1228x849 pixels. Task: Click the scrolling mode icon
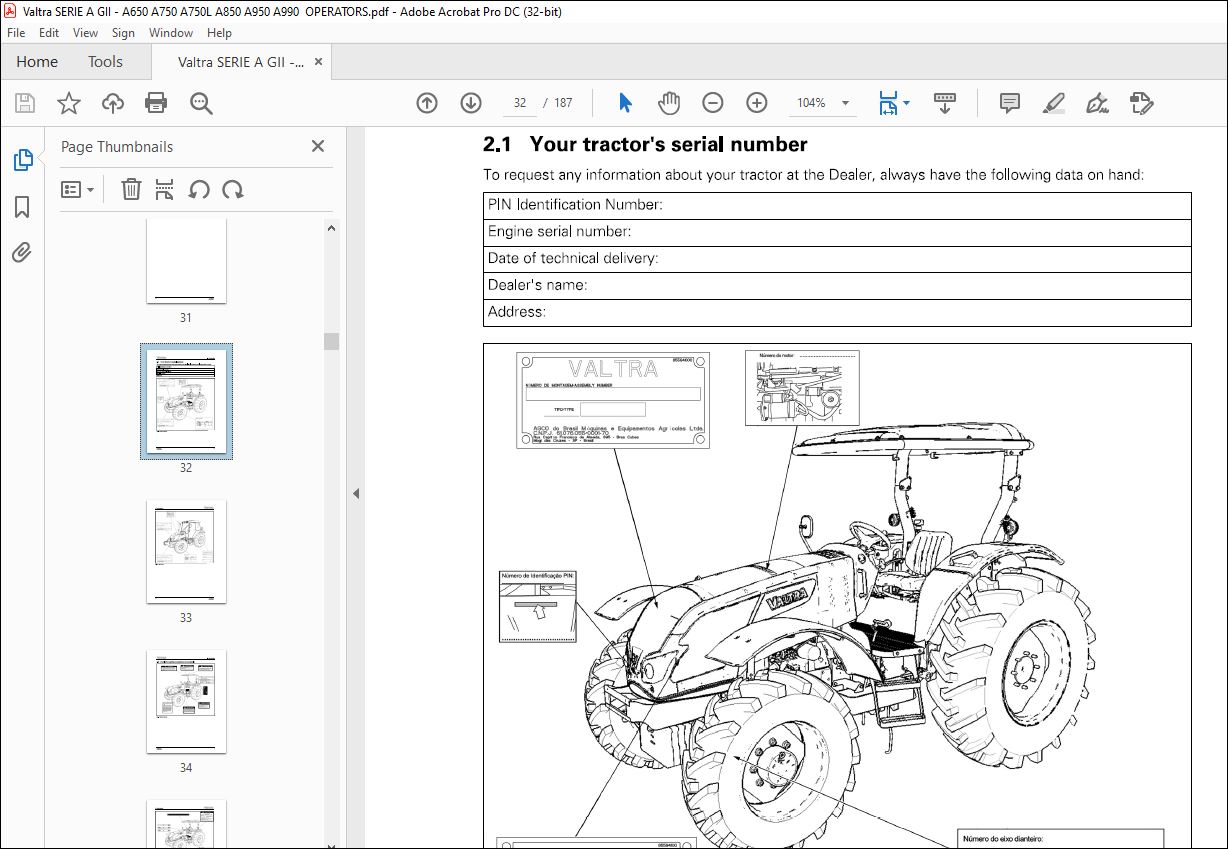coord(945,103)
